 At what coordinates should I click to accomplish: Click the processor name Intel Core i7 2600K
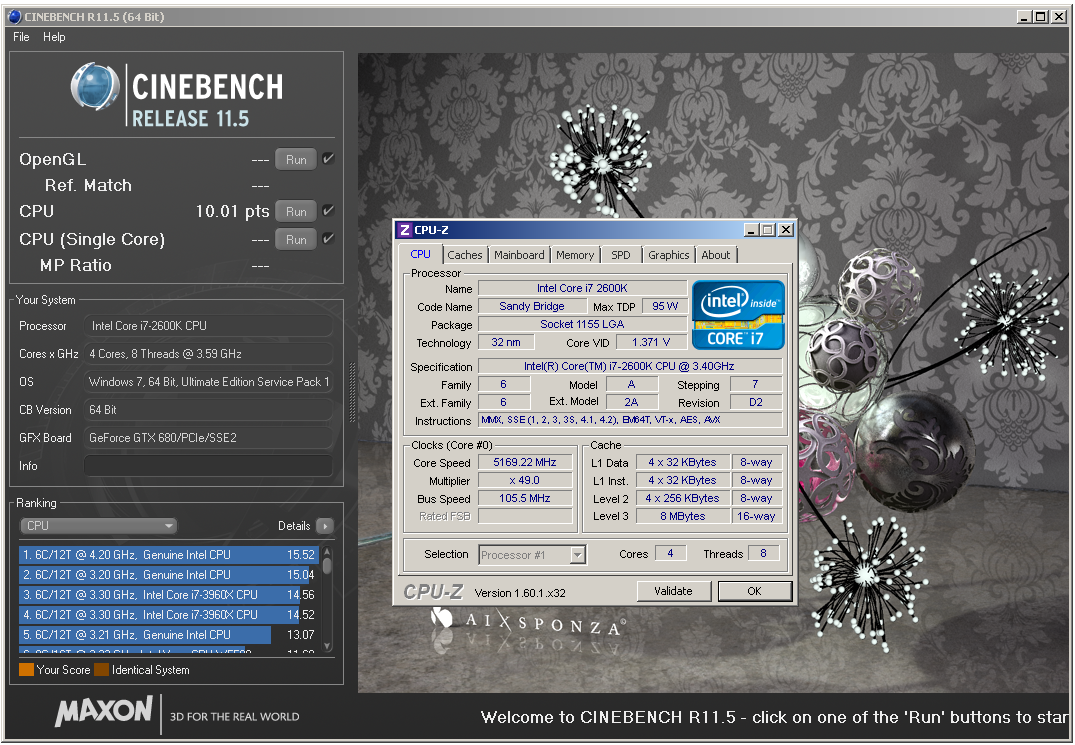tap(582, 289)
